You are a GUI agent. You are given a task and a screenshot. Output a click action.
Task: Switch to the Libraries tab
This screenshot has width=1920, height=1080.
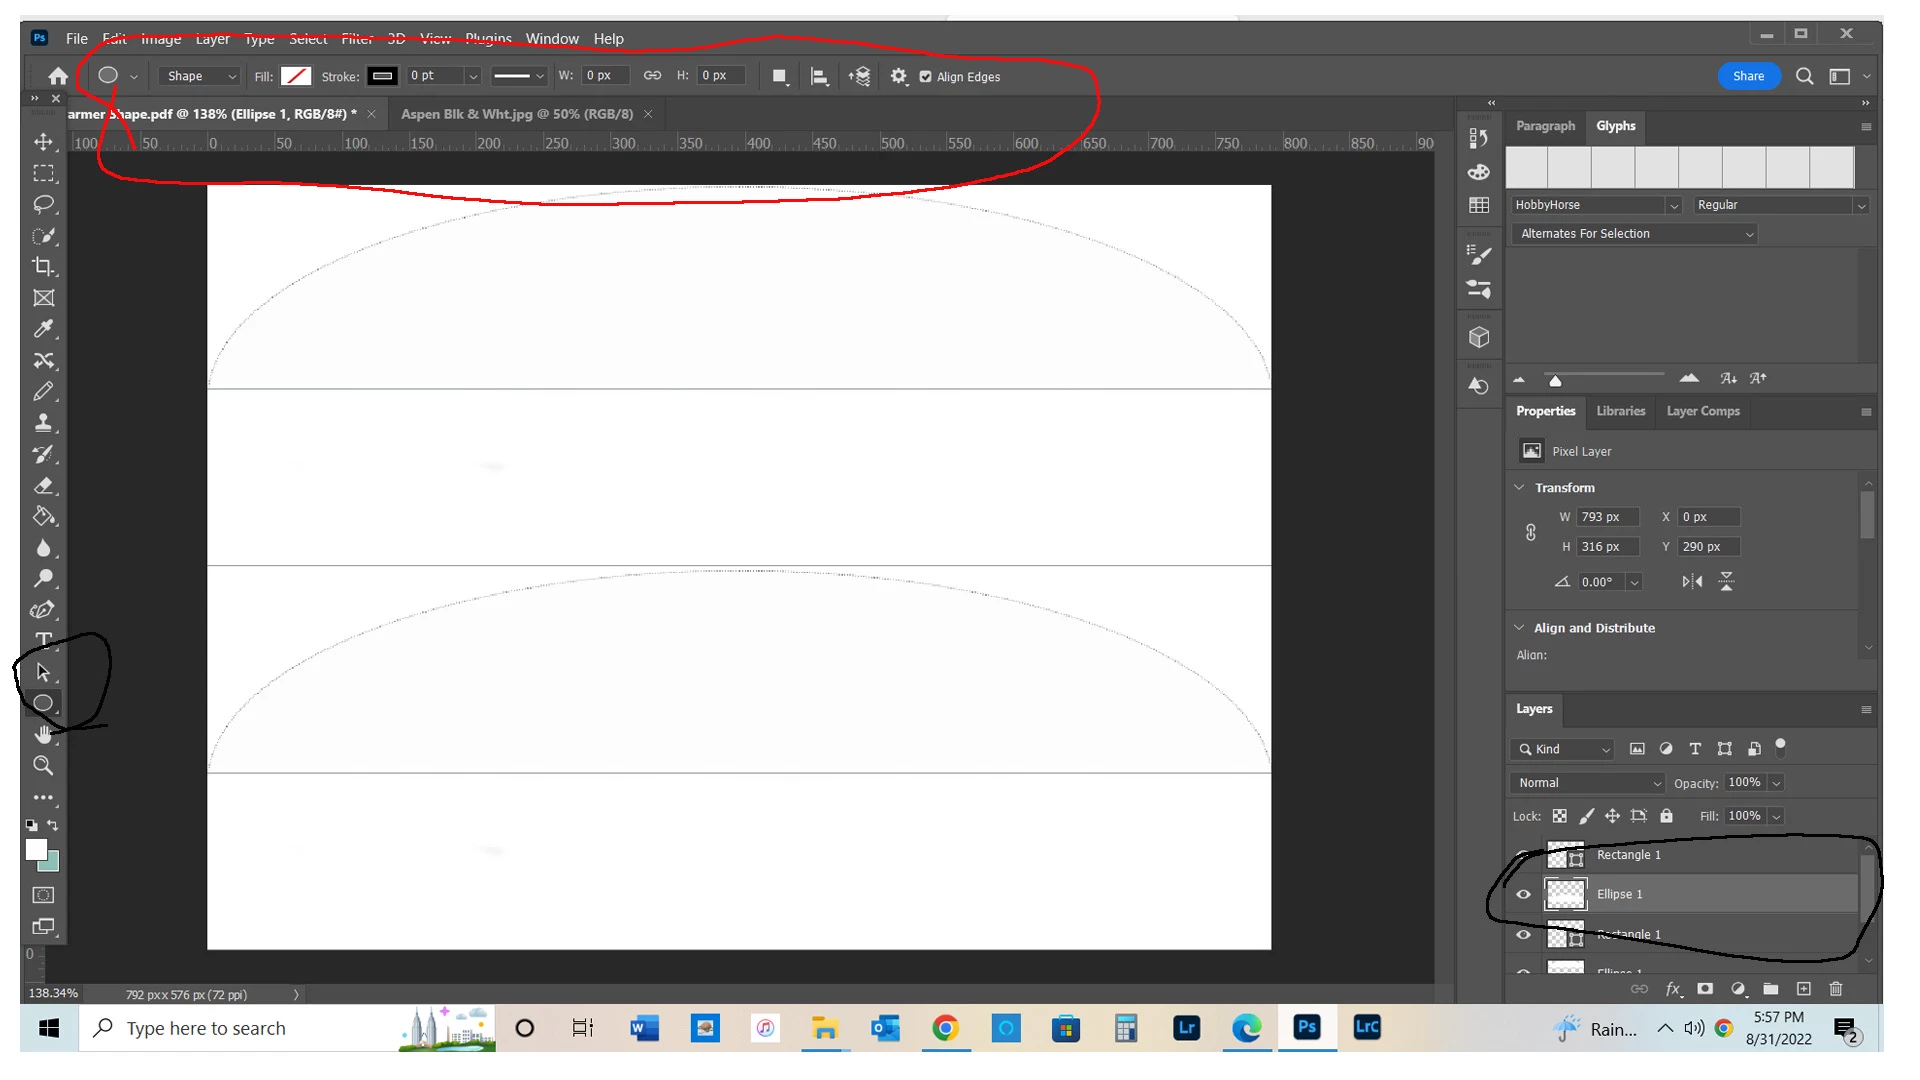coord(1620,411)
